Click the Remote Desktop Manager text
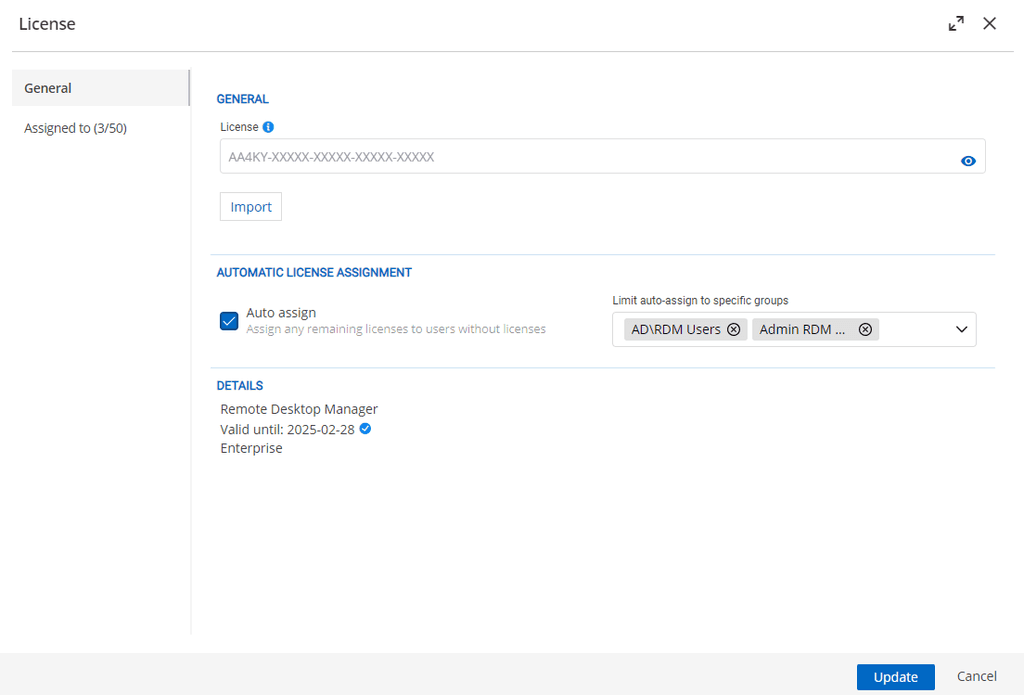This screenshot has width=1024, height=695. tap(299, 409)
